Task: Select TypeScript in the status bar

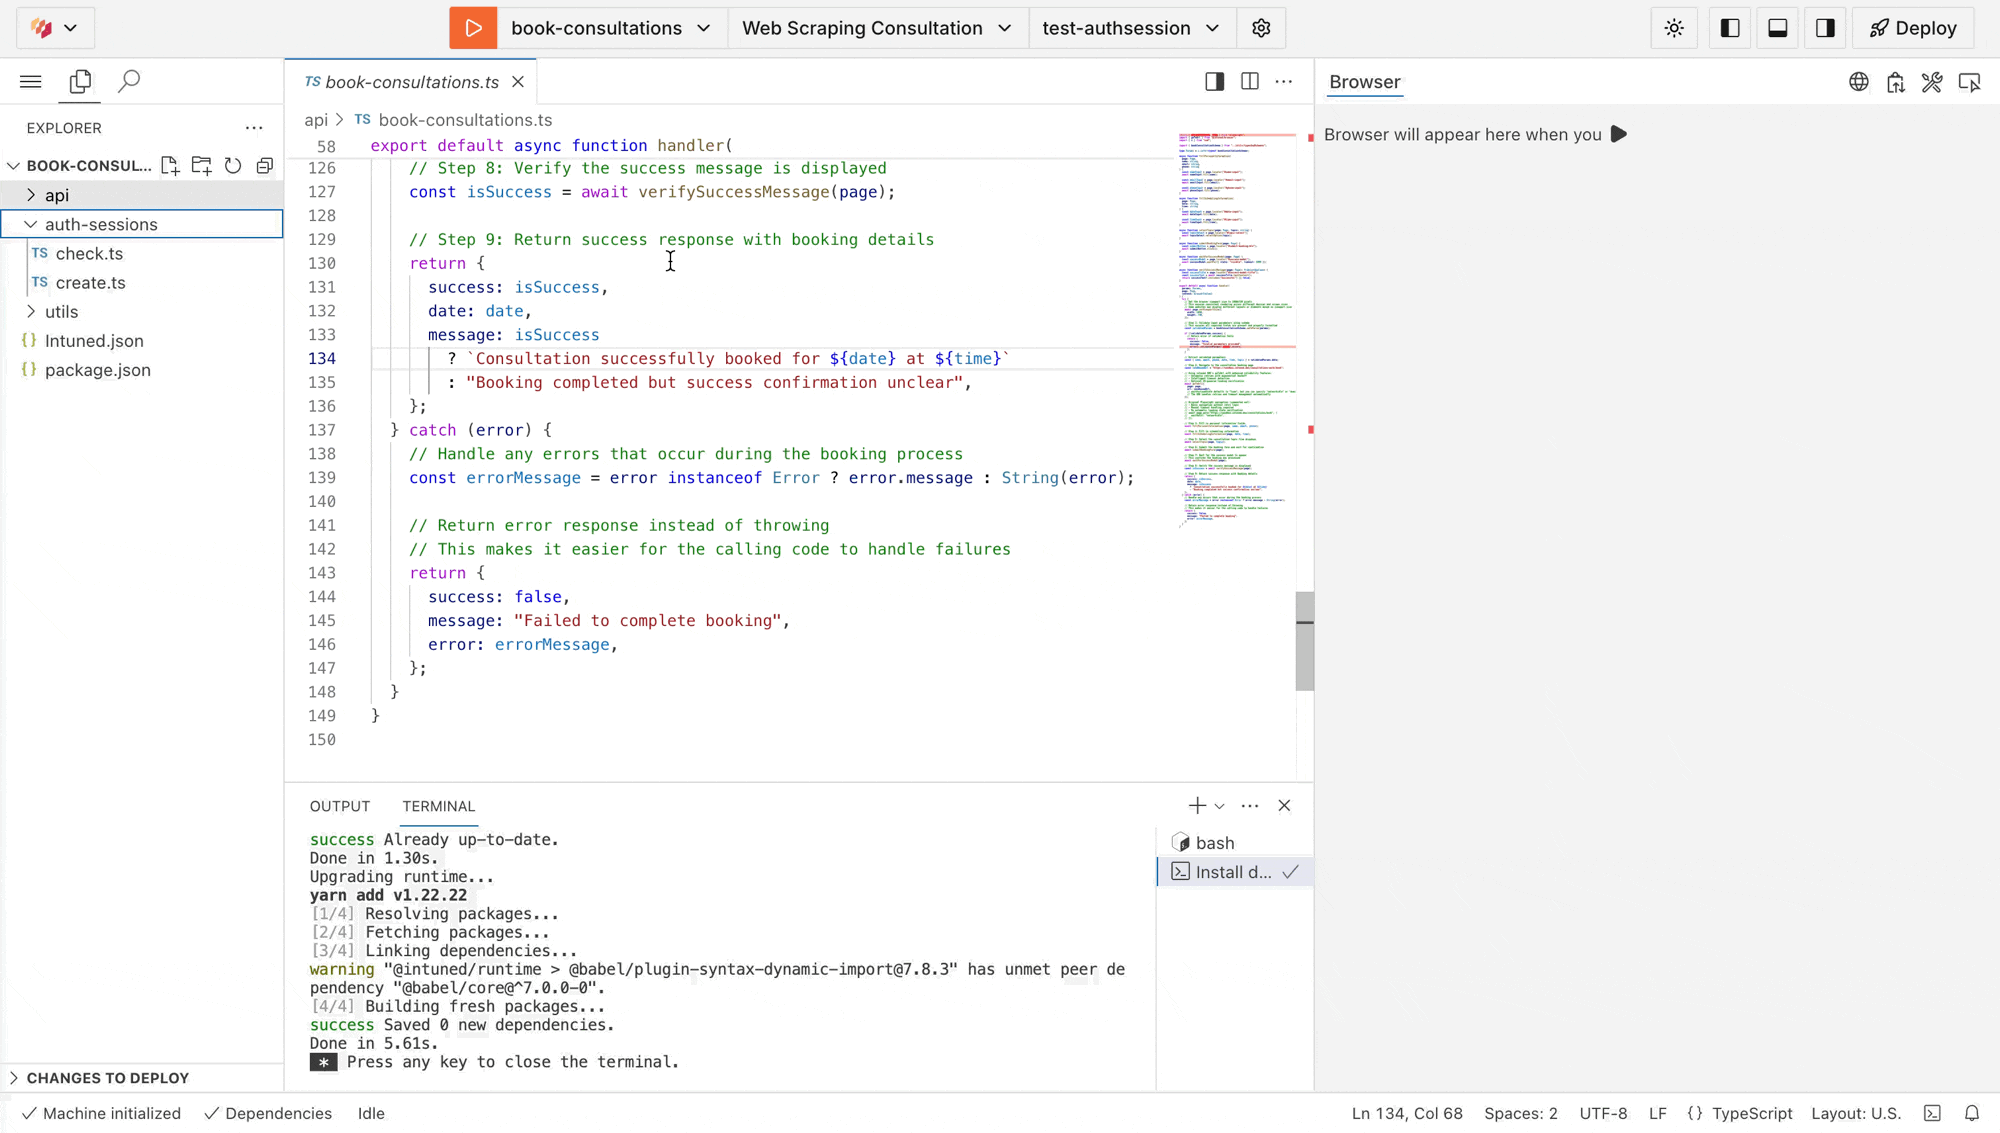Action: point(1752,1113)
